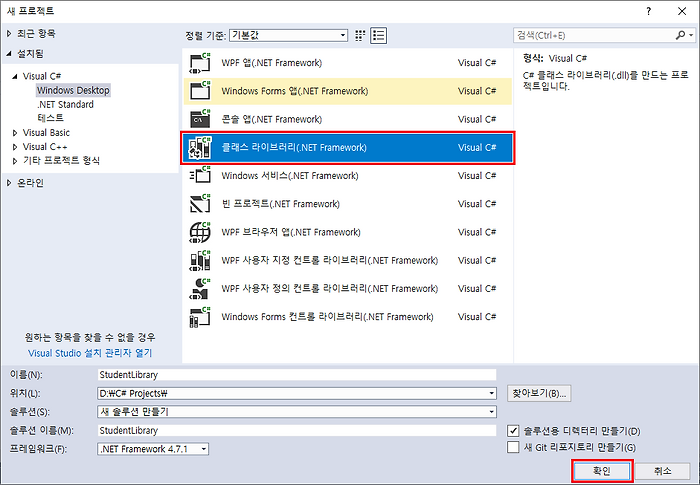
Task: Click the Windows Forms 앱 template icon
Action: pyautogui.click(x=200, y=91)
